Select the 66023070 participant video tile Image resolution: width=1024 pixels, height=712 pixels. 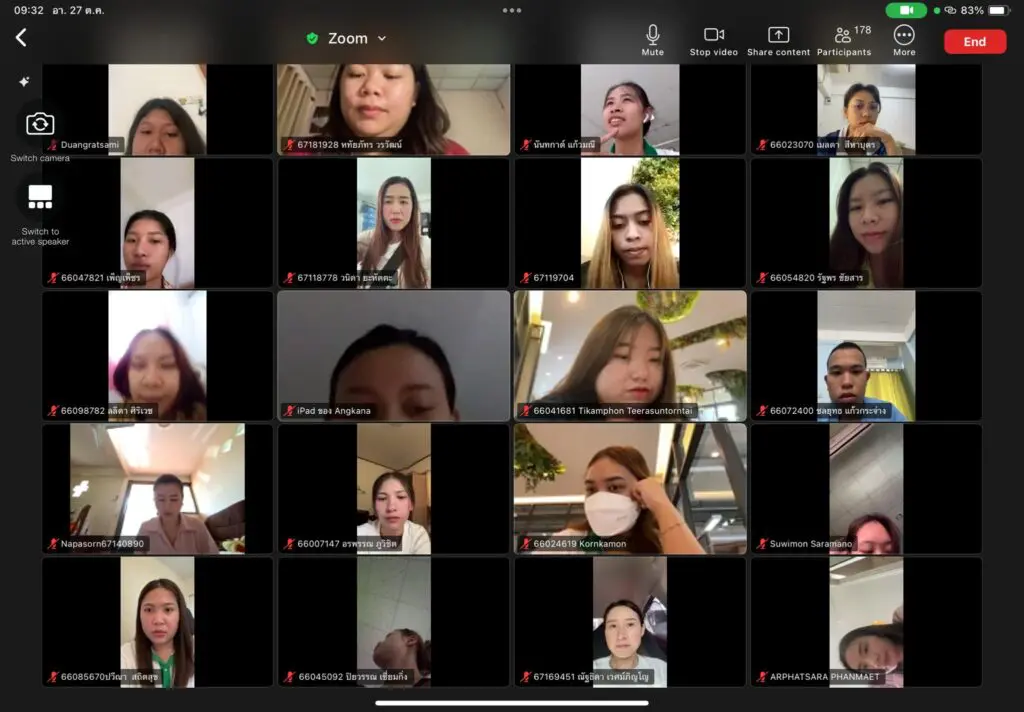tap(866, 109)
